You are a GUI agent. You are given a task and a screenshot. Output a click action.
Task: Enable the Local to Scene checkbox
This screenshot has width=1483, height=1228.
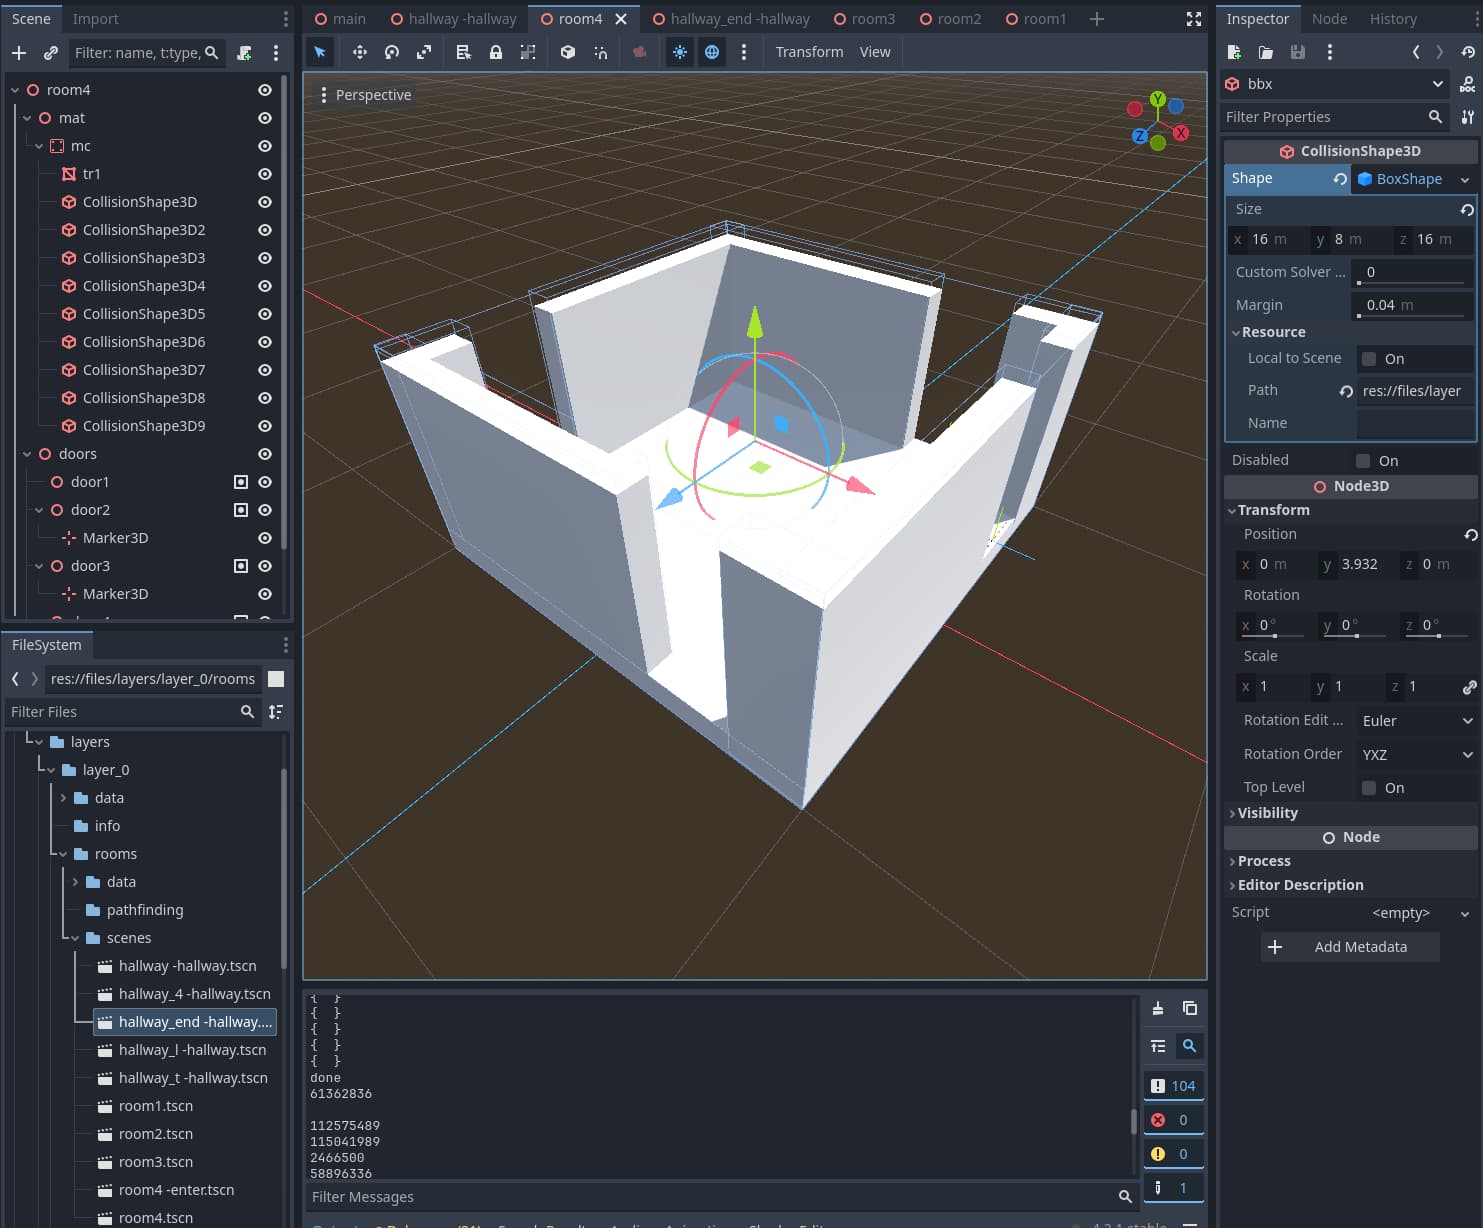point(1369,359)
